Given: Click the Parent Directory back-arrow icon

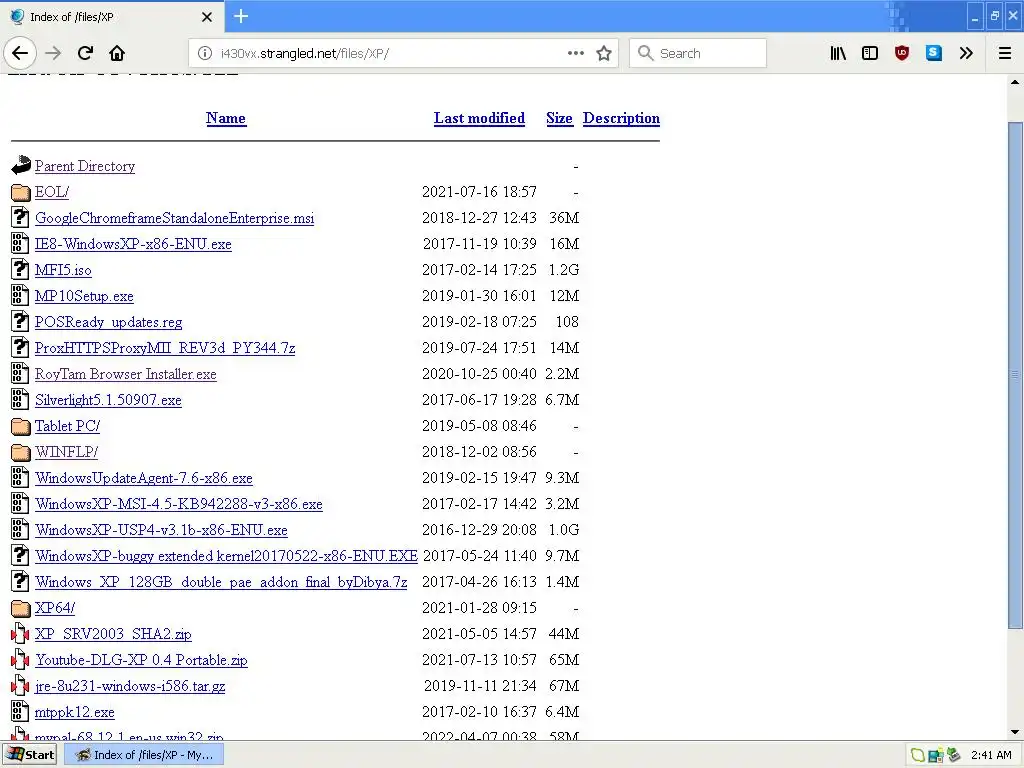Looking at the screenshot, I should click(21, 165).
